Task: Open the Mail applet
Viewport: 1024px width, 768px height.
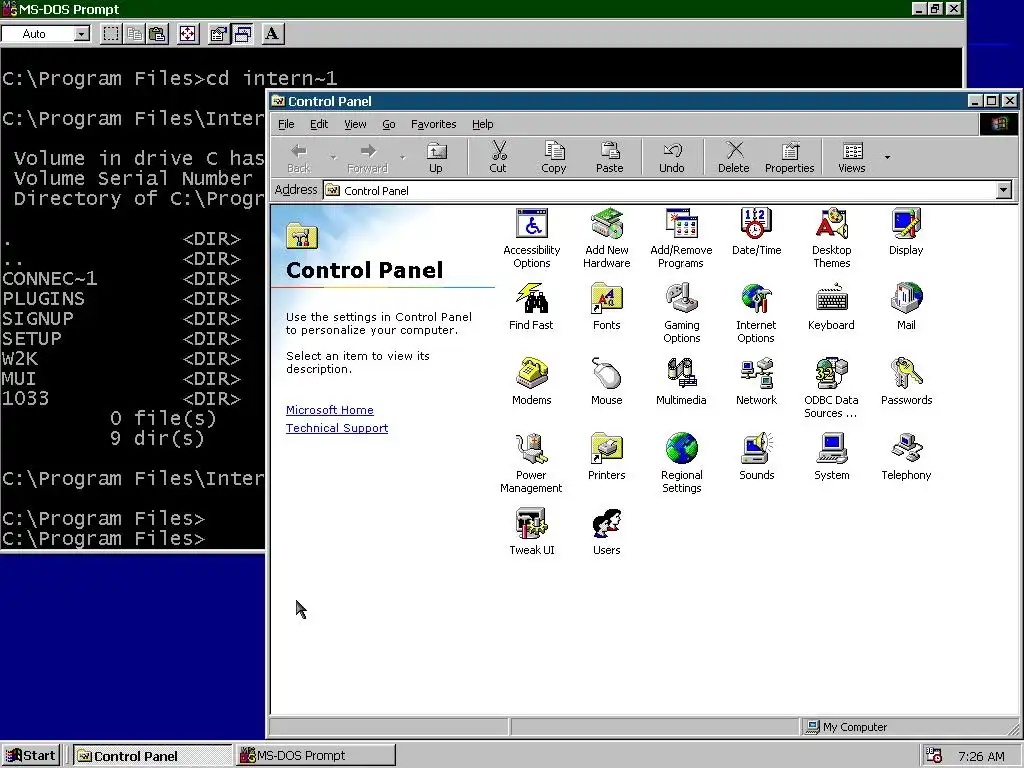Action: click(x=906, y=307)
